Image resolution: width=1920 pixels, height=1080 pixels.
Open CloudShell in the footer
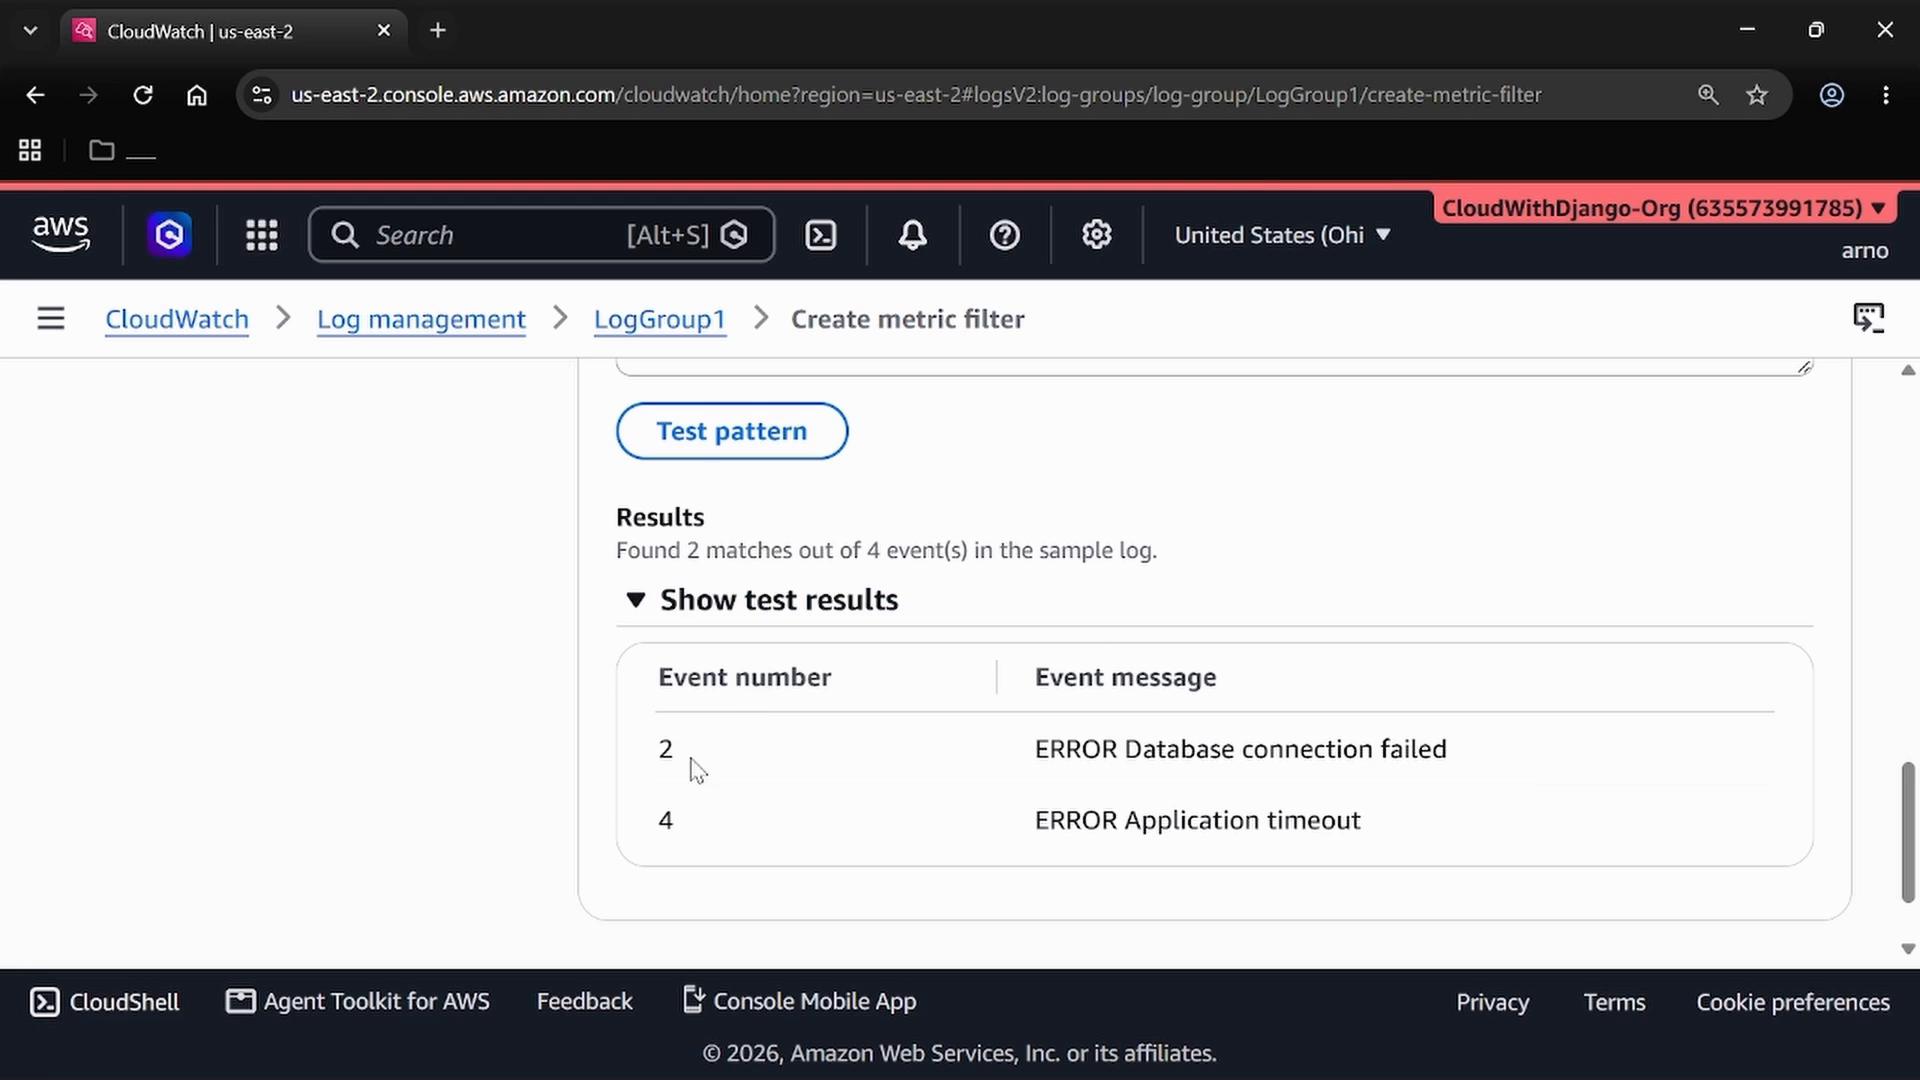point(105,1002)
